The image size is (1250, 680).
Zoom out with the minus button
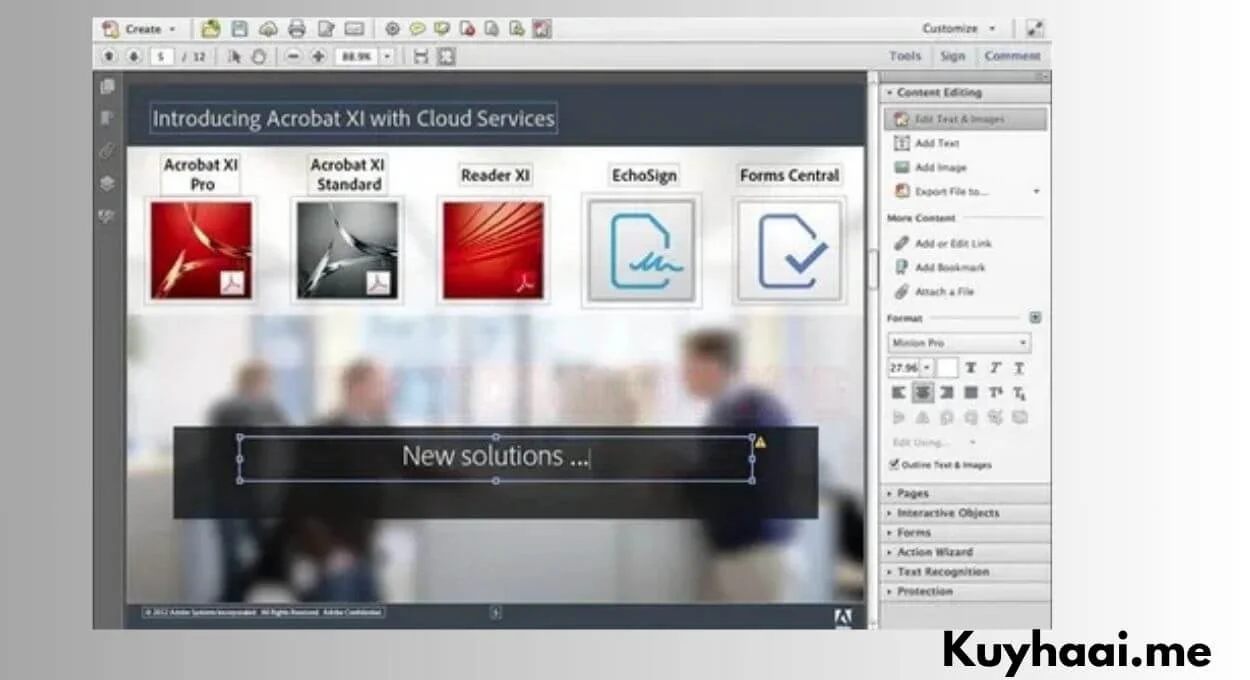pyautogui.click(x=293, y=57)
